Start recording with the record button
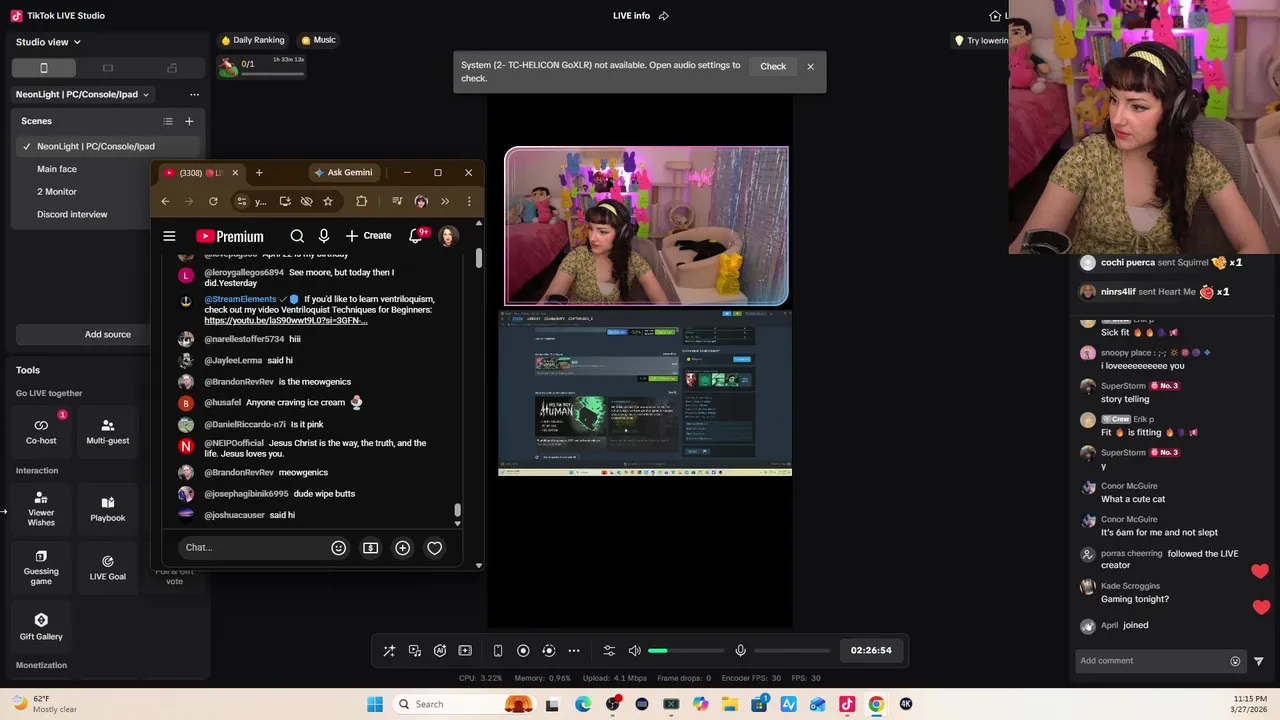Image resolution: width=1280 pixels, height=720 pixels. (x=523, y=650)
